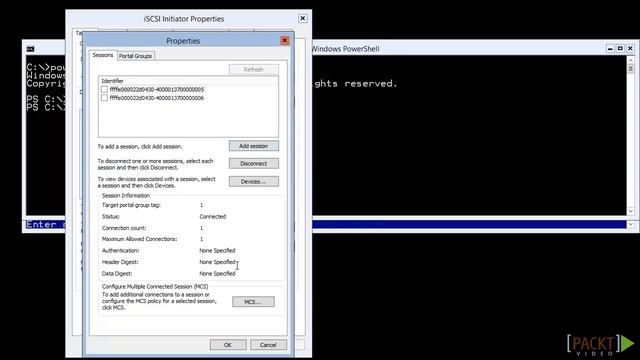
Task: Select identifier ffffe000022d0430-4000013700000006 text
Action: (157, 98)
